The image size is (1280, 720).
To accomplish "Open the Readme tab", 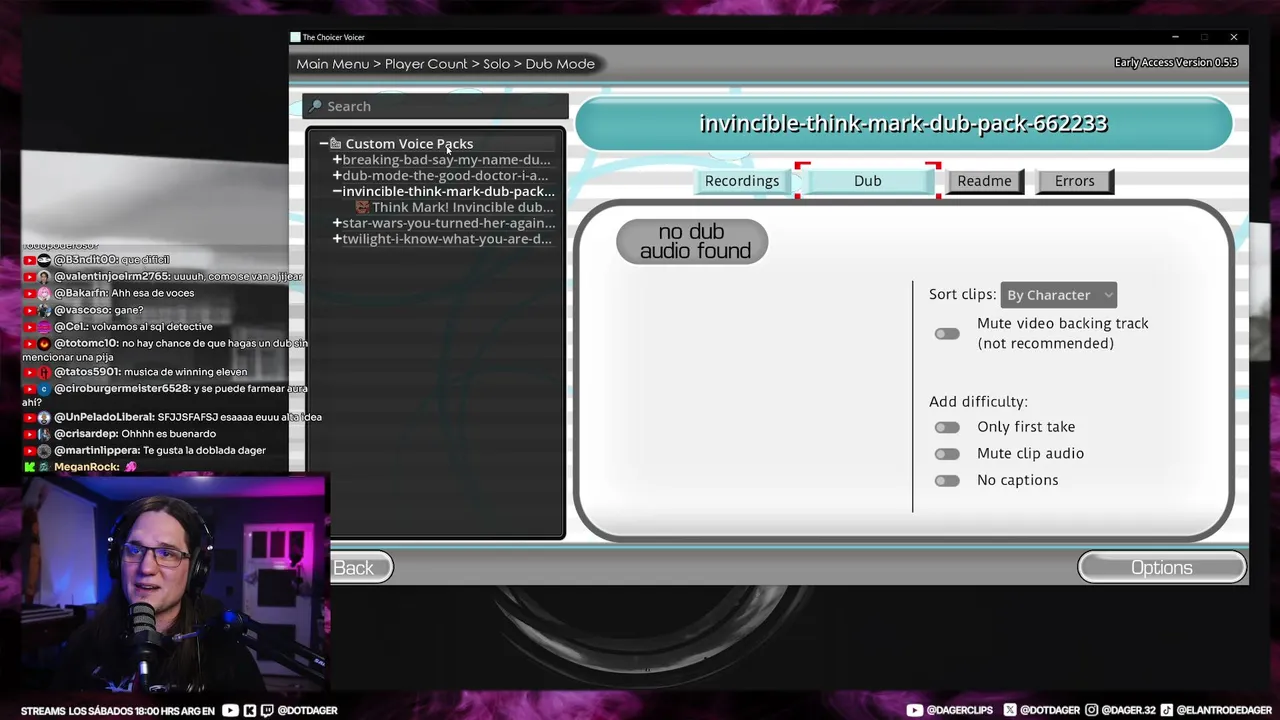I will click(x=984, y=181).
